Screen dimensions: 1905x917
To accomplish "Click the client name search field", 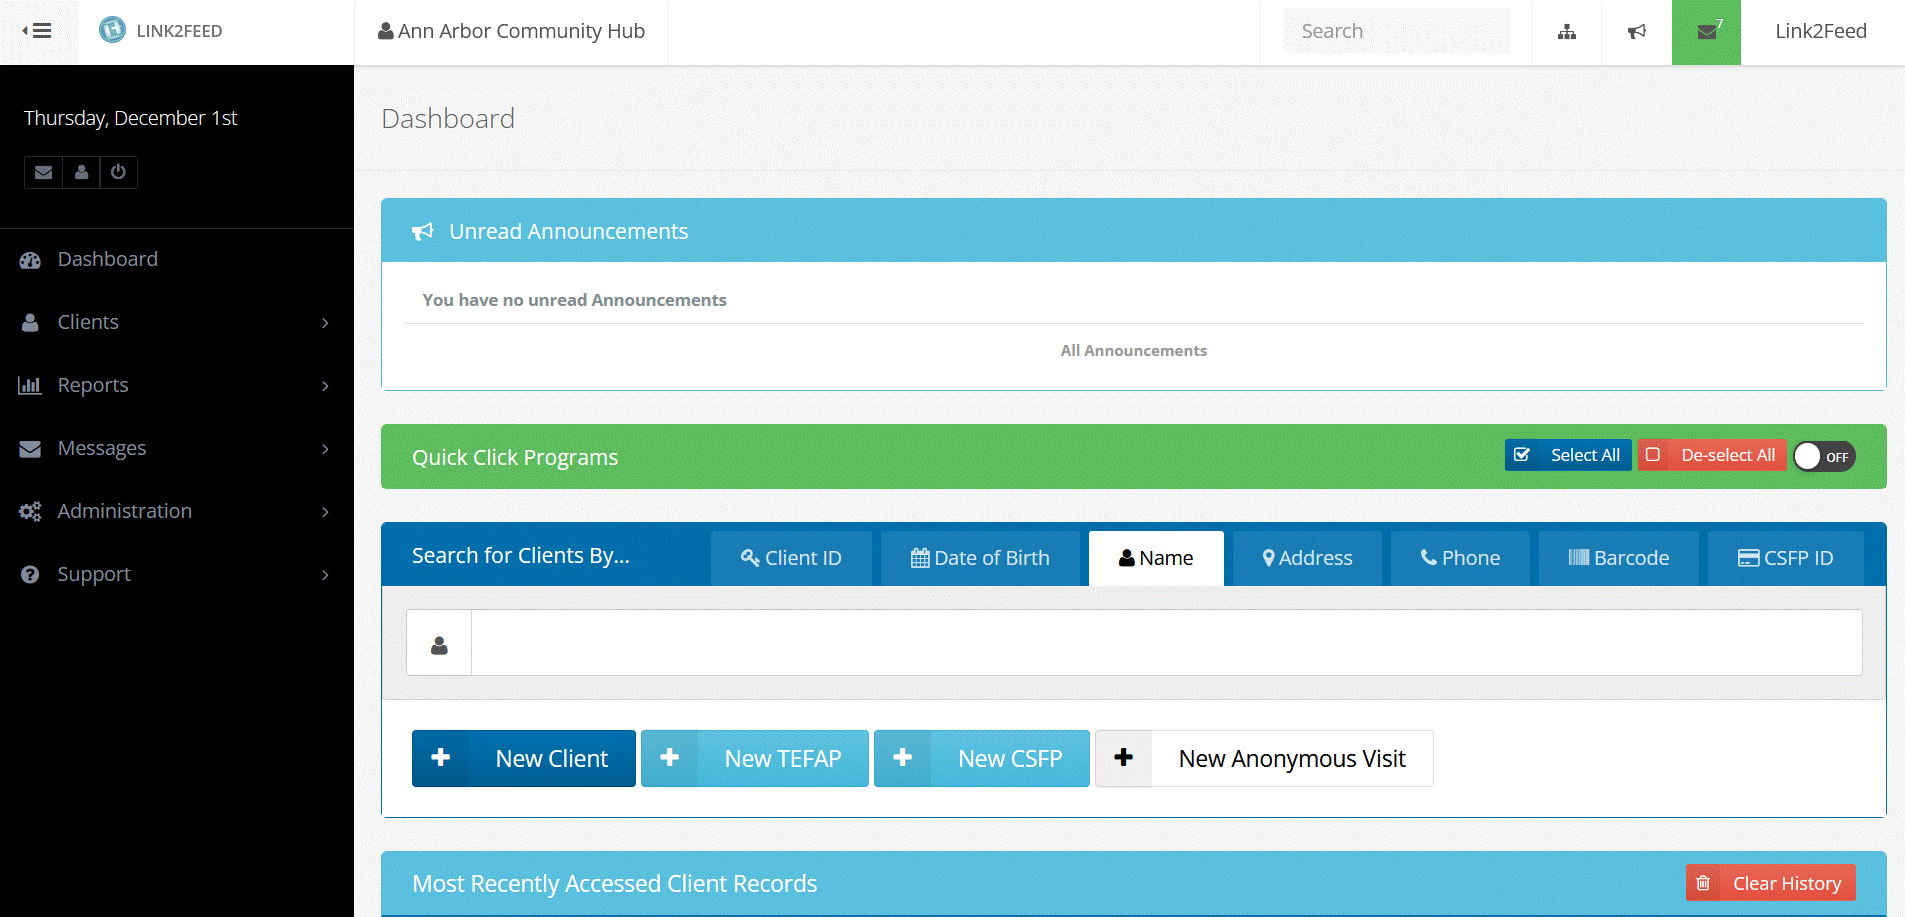I will [1165, 643].
